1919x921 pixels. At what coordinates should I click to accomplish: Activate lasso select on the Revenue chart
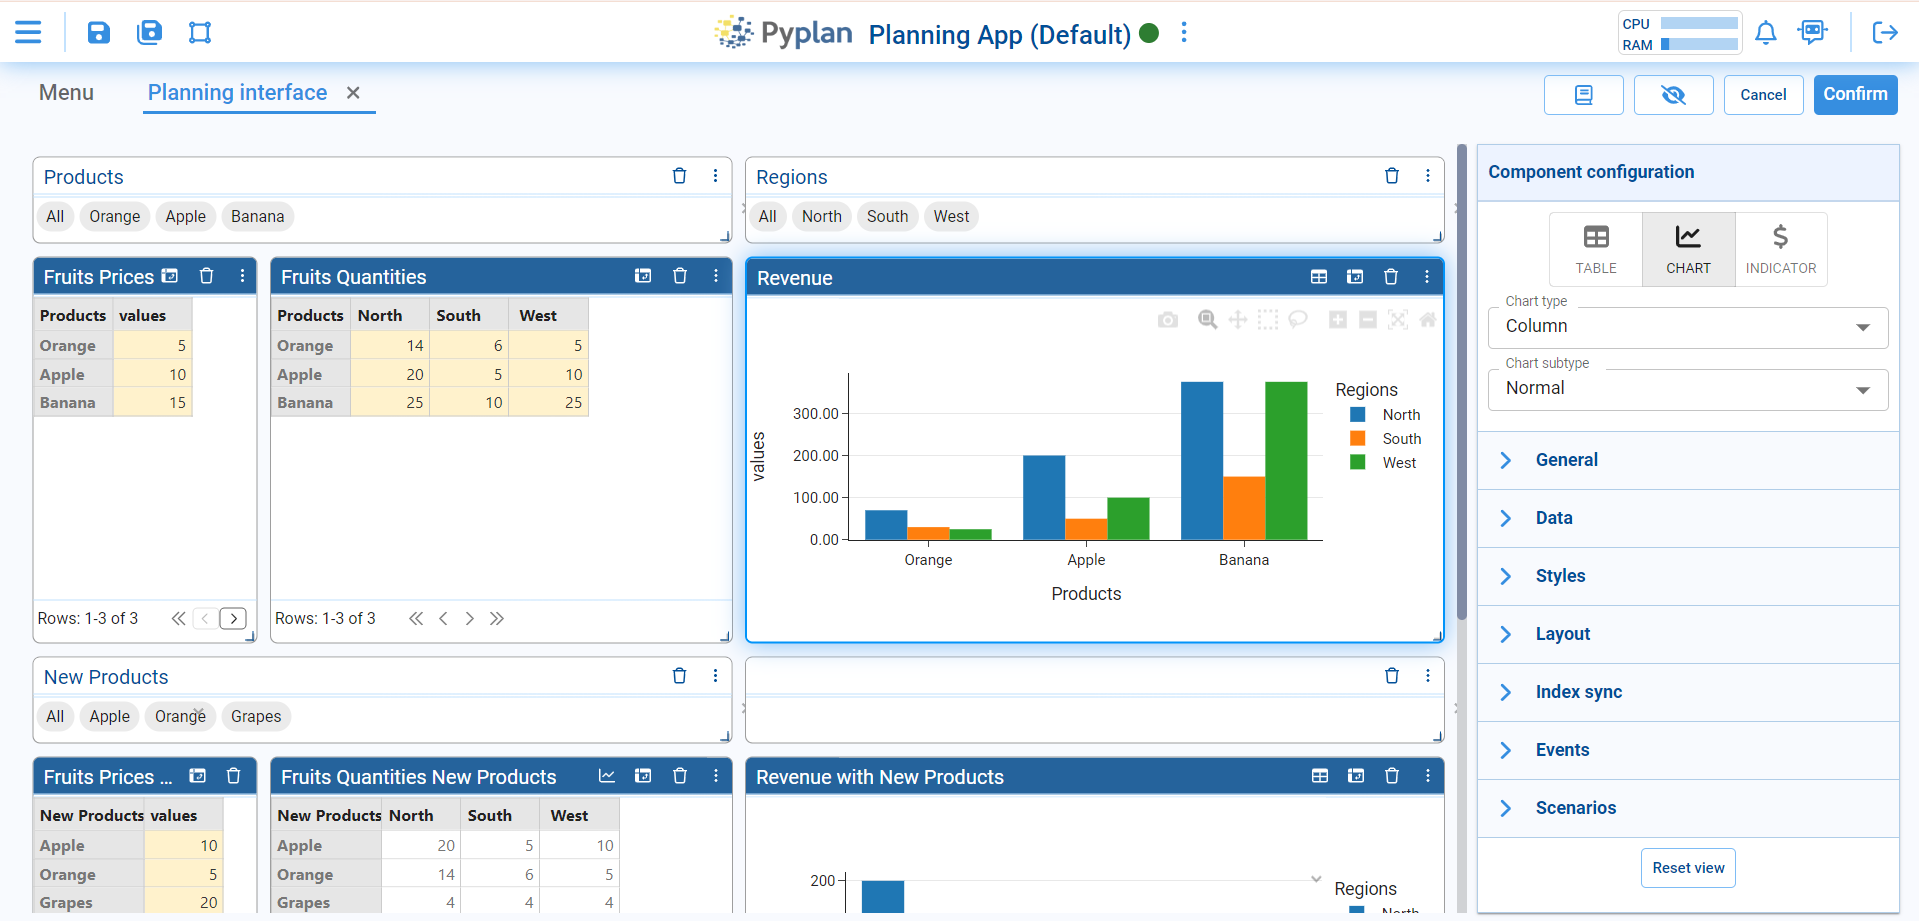(1298, 319)
